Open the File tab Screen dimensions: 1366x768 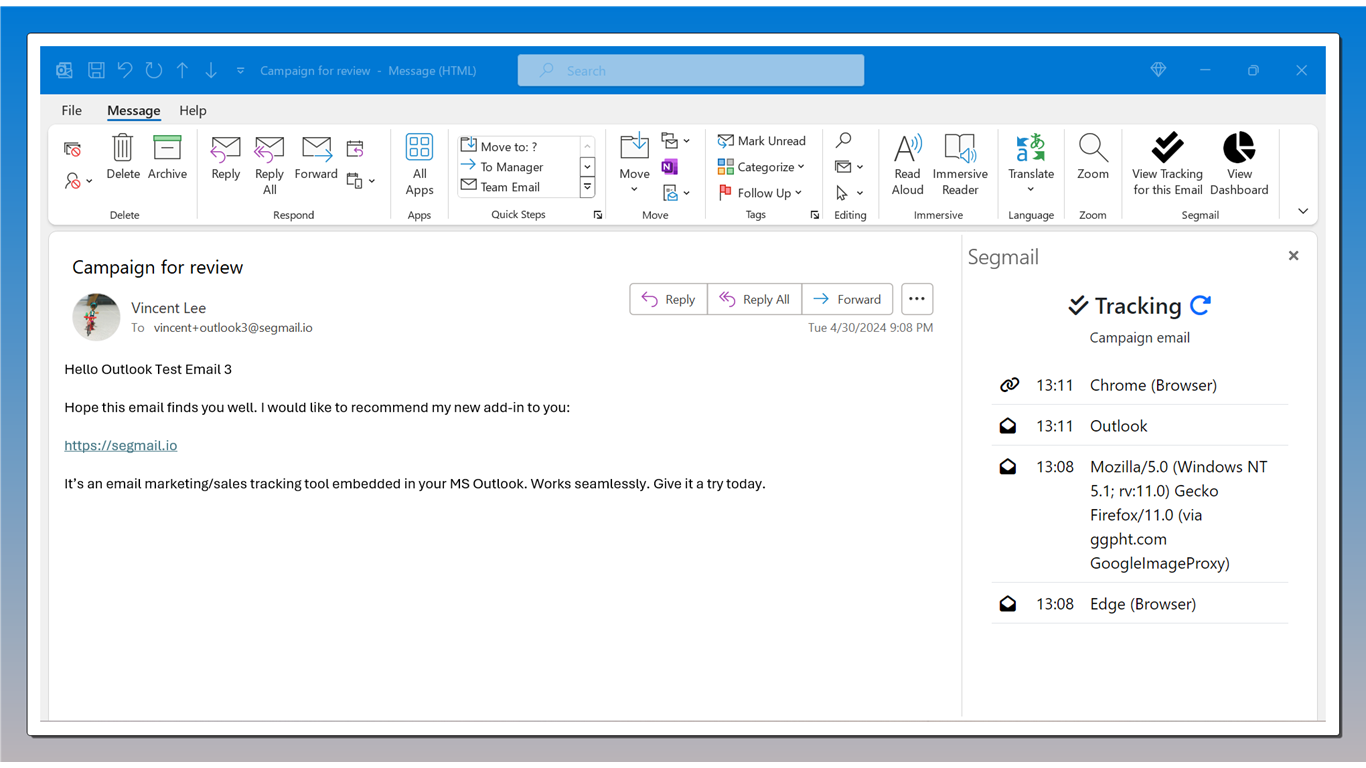(71, 111)
